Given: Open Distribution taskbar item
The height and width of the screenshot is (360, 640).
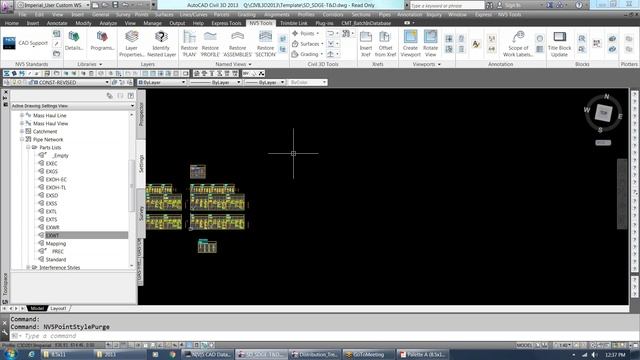Looking at the screenshot, I should [315, 355].
